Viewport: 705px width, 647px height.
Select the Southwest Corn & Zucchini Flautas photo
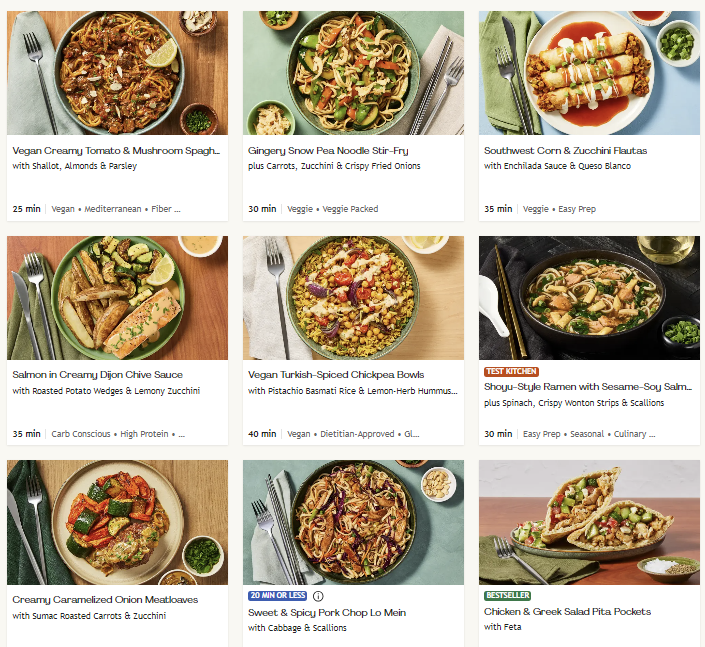click(589, 73)
